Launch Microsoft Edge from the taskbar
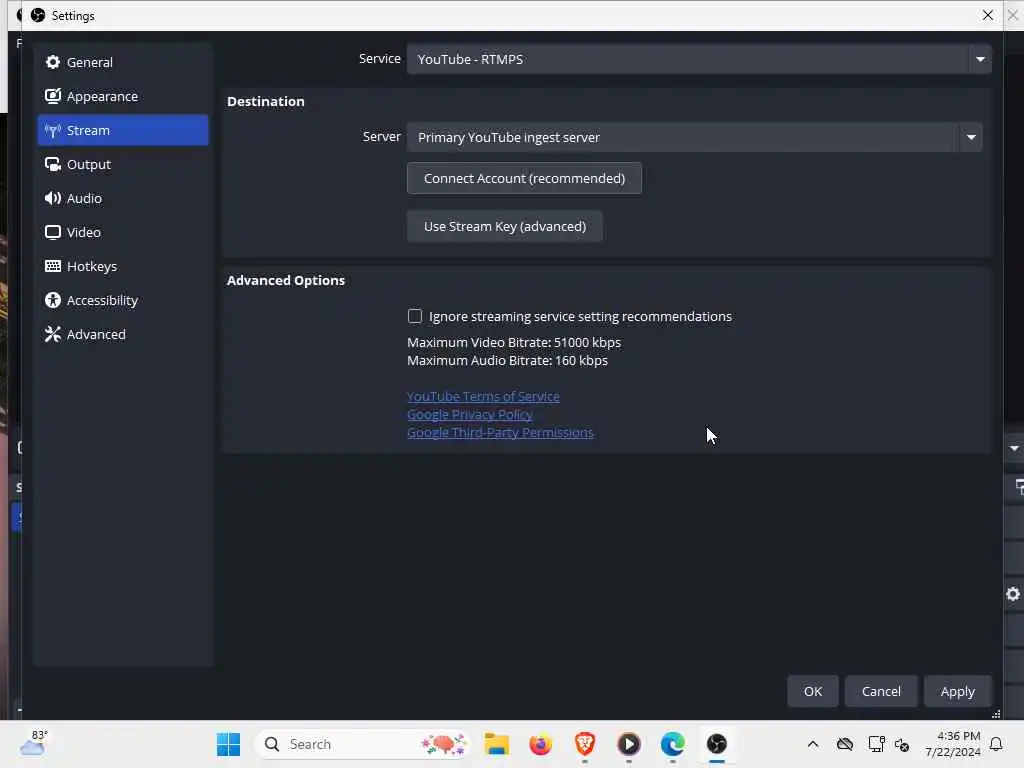Viewport: 1024px width, 768px height. click(673, 744)
